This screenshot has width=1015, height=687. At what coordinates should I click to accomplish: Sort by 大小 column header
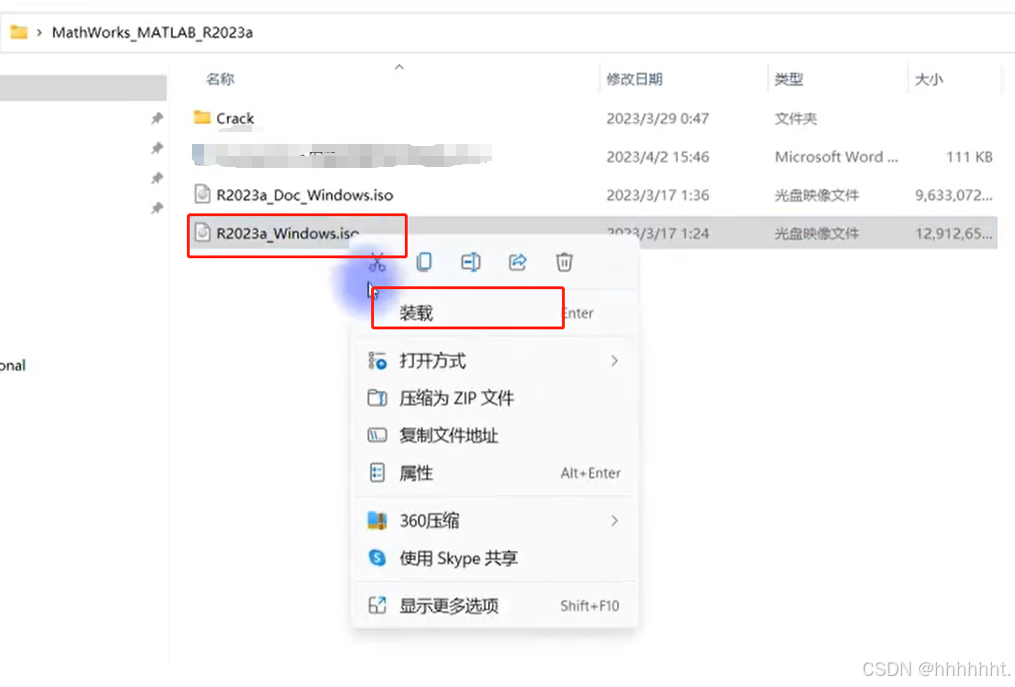click(x=929, y=79)
